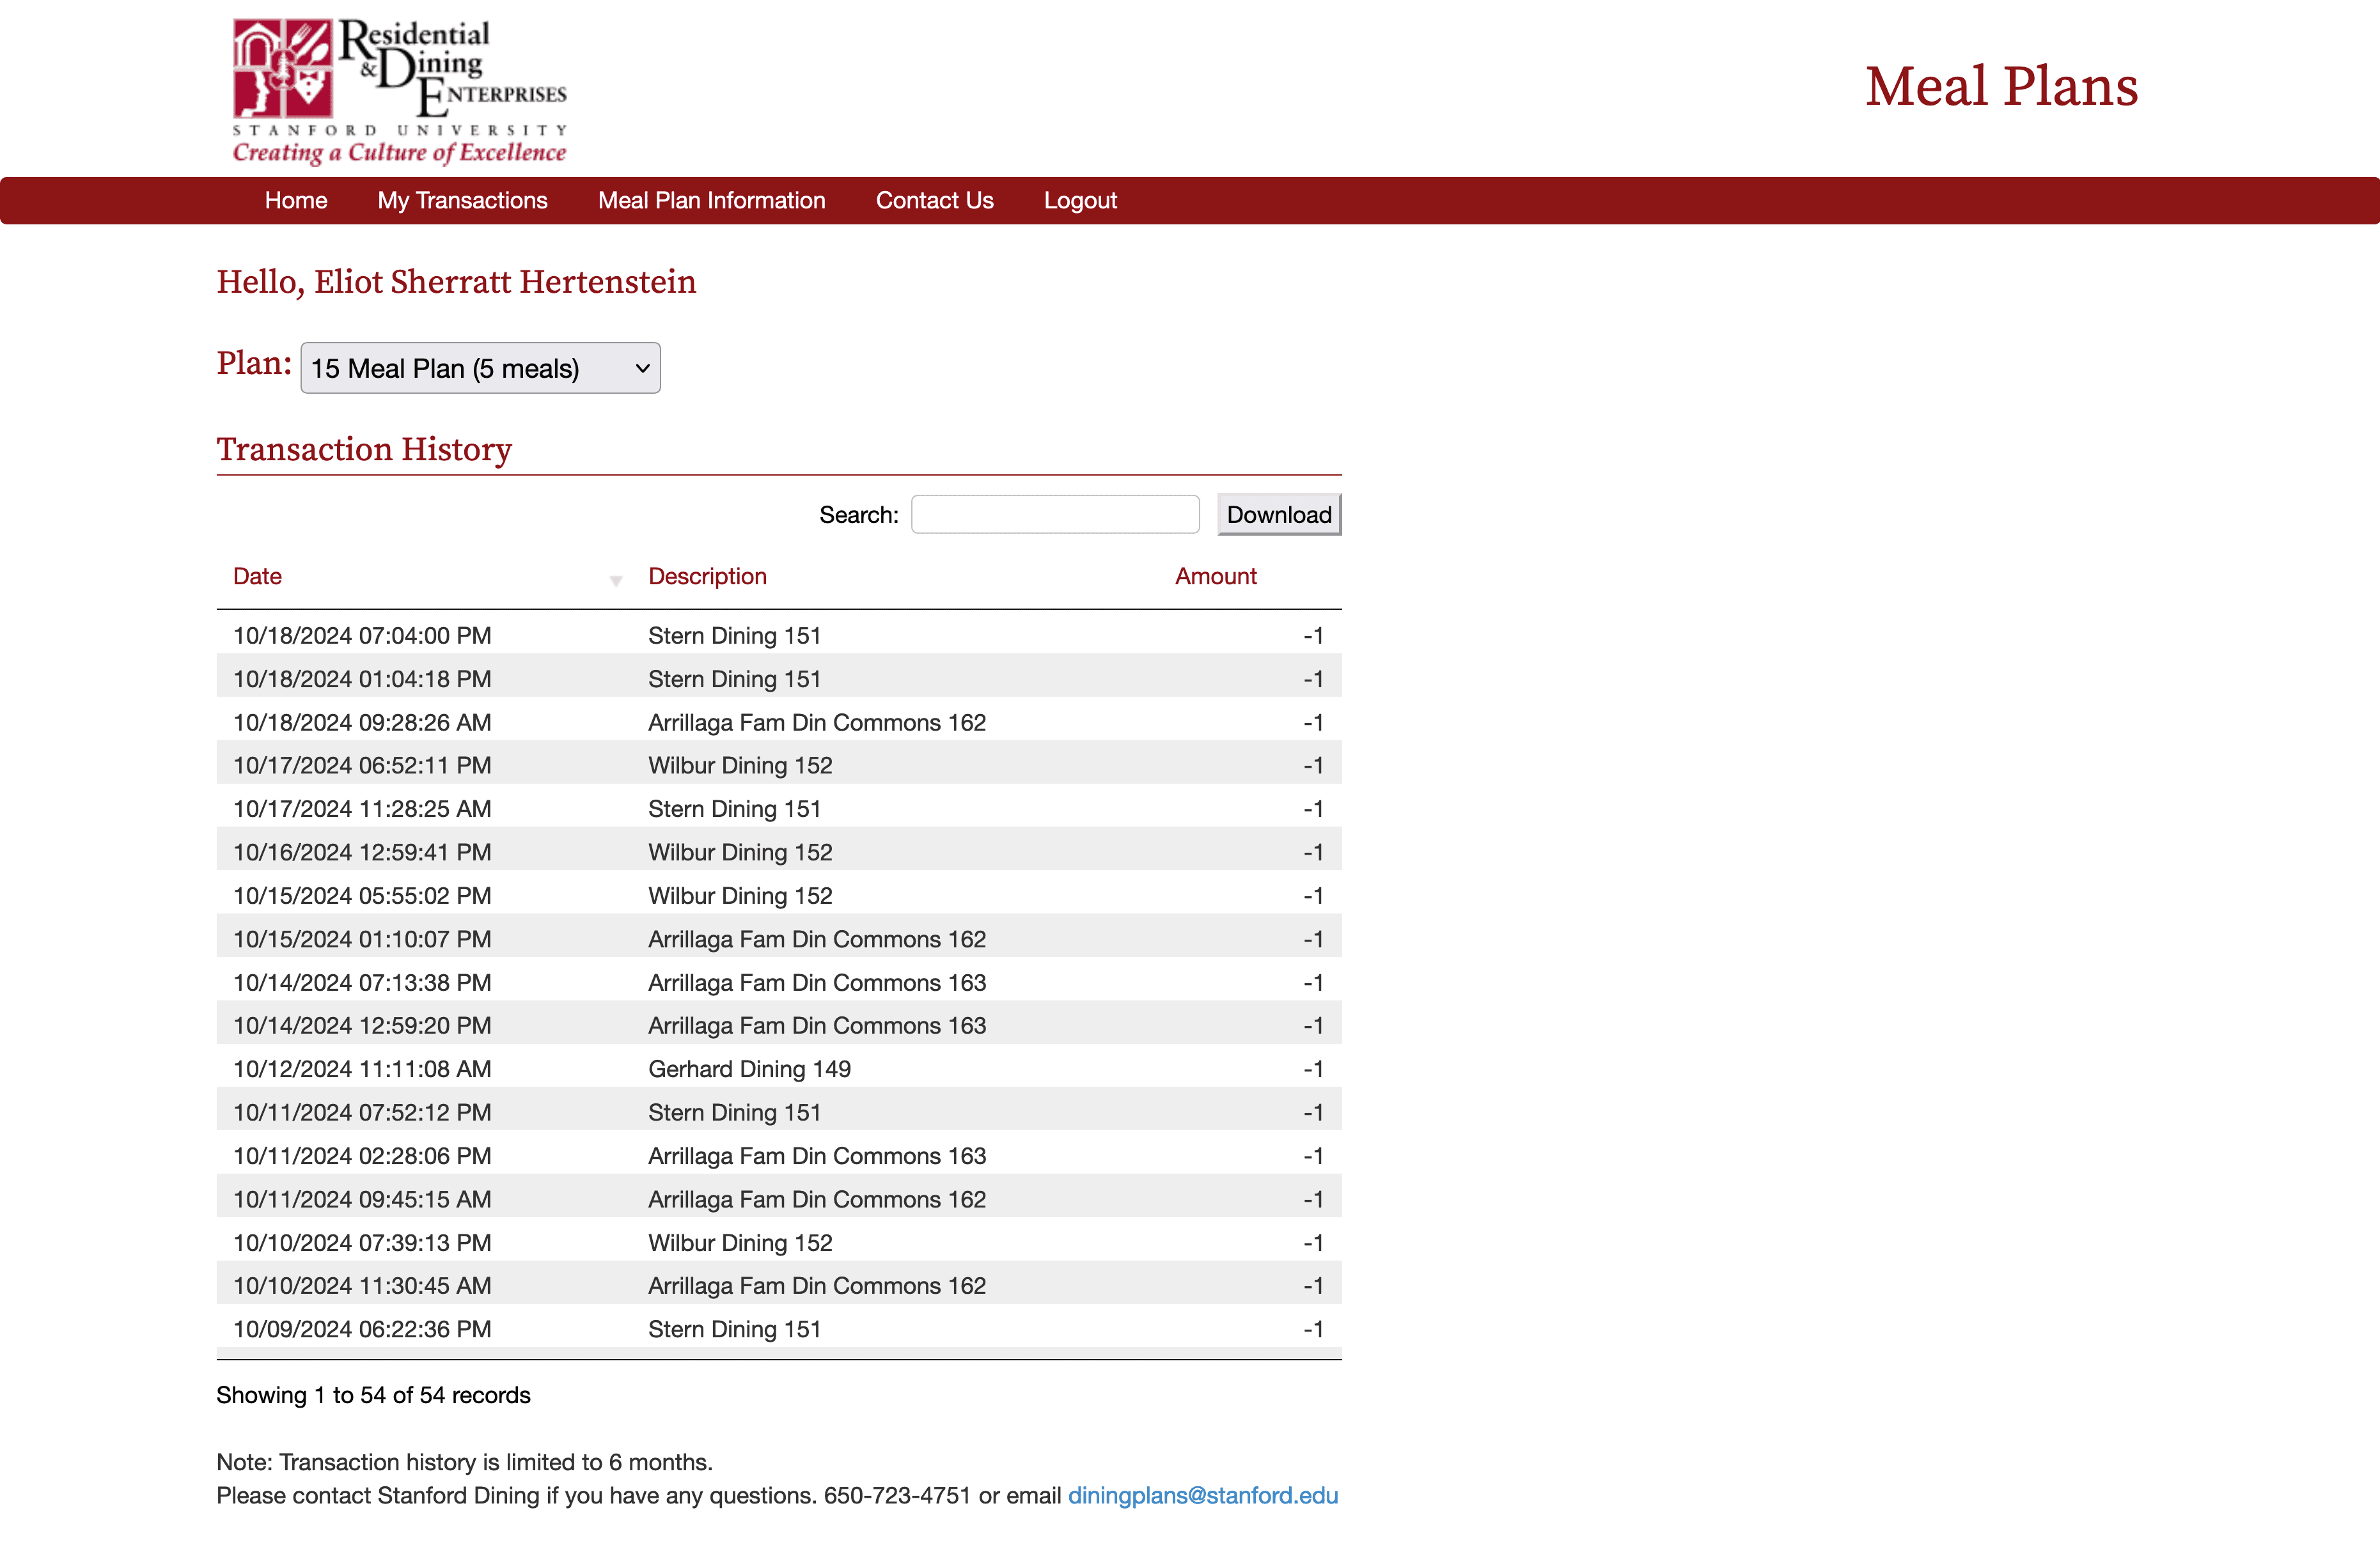
Task: Click the Date column sort arrow
Action: click(x=616, y=580)
